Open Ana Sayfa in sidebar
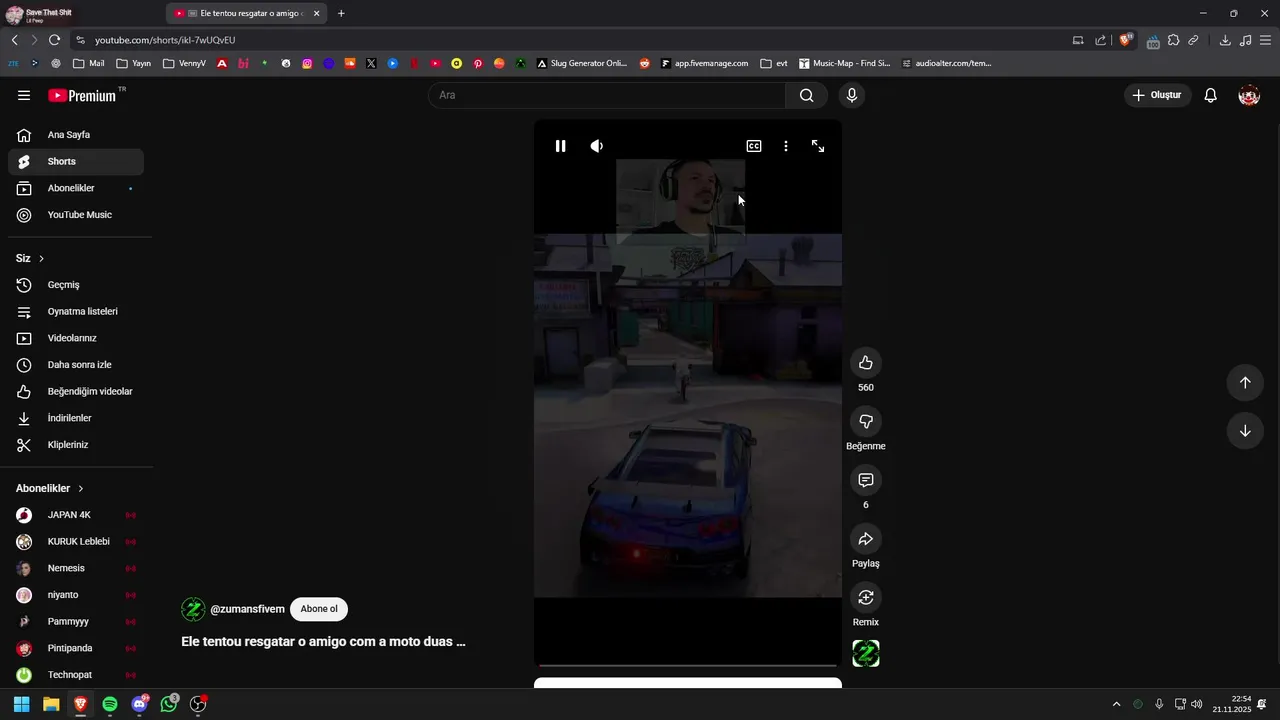 pyautogui.click(x=76, y=135)
